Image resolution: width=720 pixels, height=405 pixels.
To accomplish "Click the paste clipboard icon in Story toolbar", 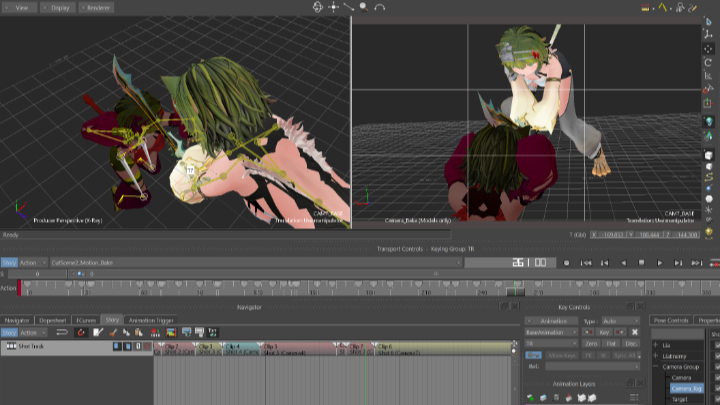I will (139, 332).
